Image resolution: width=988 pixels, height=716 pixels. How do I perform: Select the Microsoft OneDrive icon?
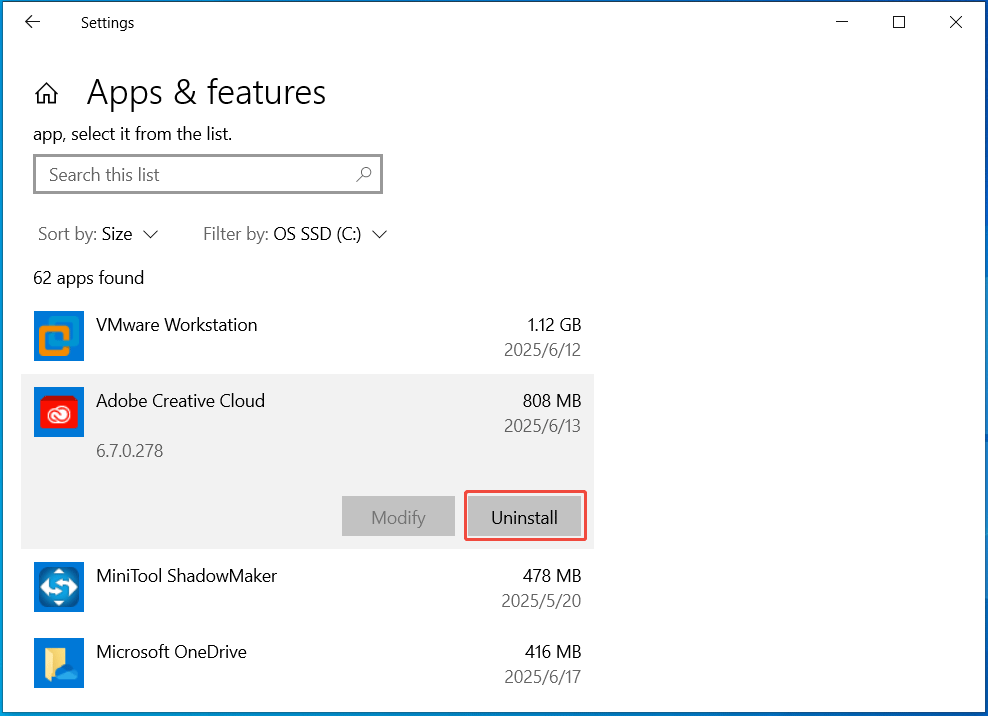(59, 663)
